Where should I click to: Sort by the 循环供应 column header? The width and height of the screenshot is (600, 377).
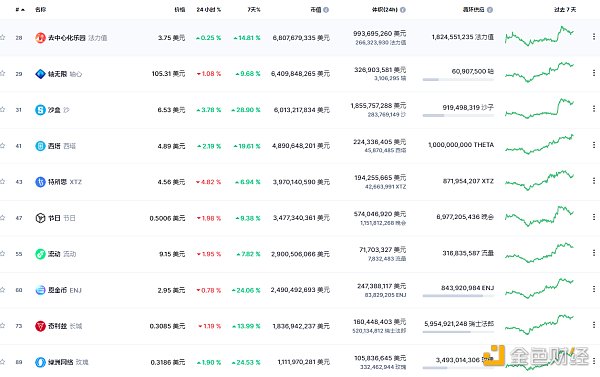(x=474, y=10)
